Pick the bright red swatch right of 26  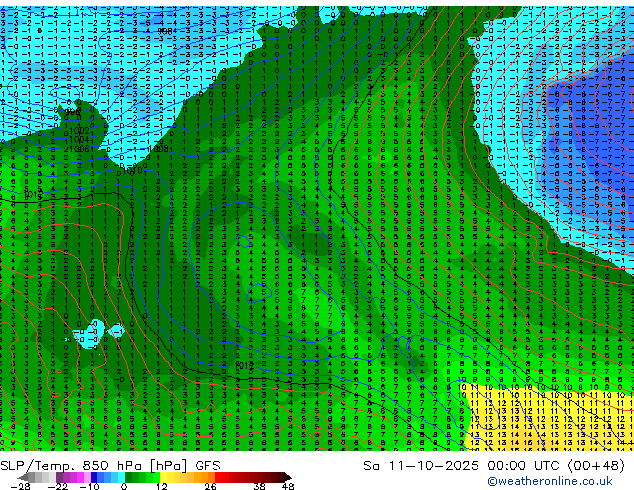pos(219,477)
